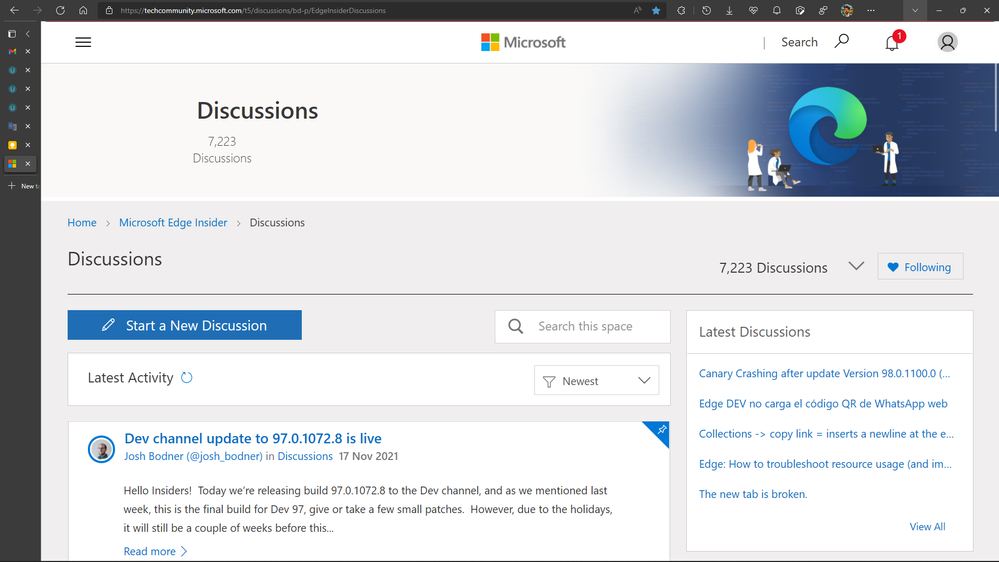Open the browser profile avatar
The height and width of the screenshot is (562, 999).
click(x=847, y=10)
